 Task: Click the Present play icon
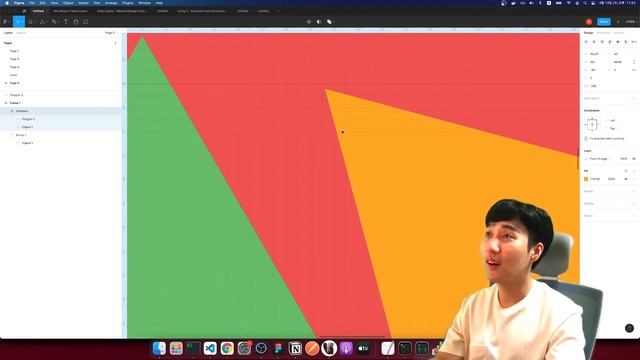pyautogui.click(x=618, y=22)
